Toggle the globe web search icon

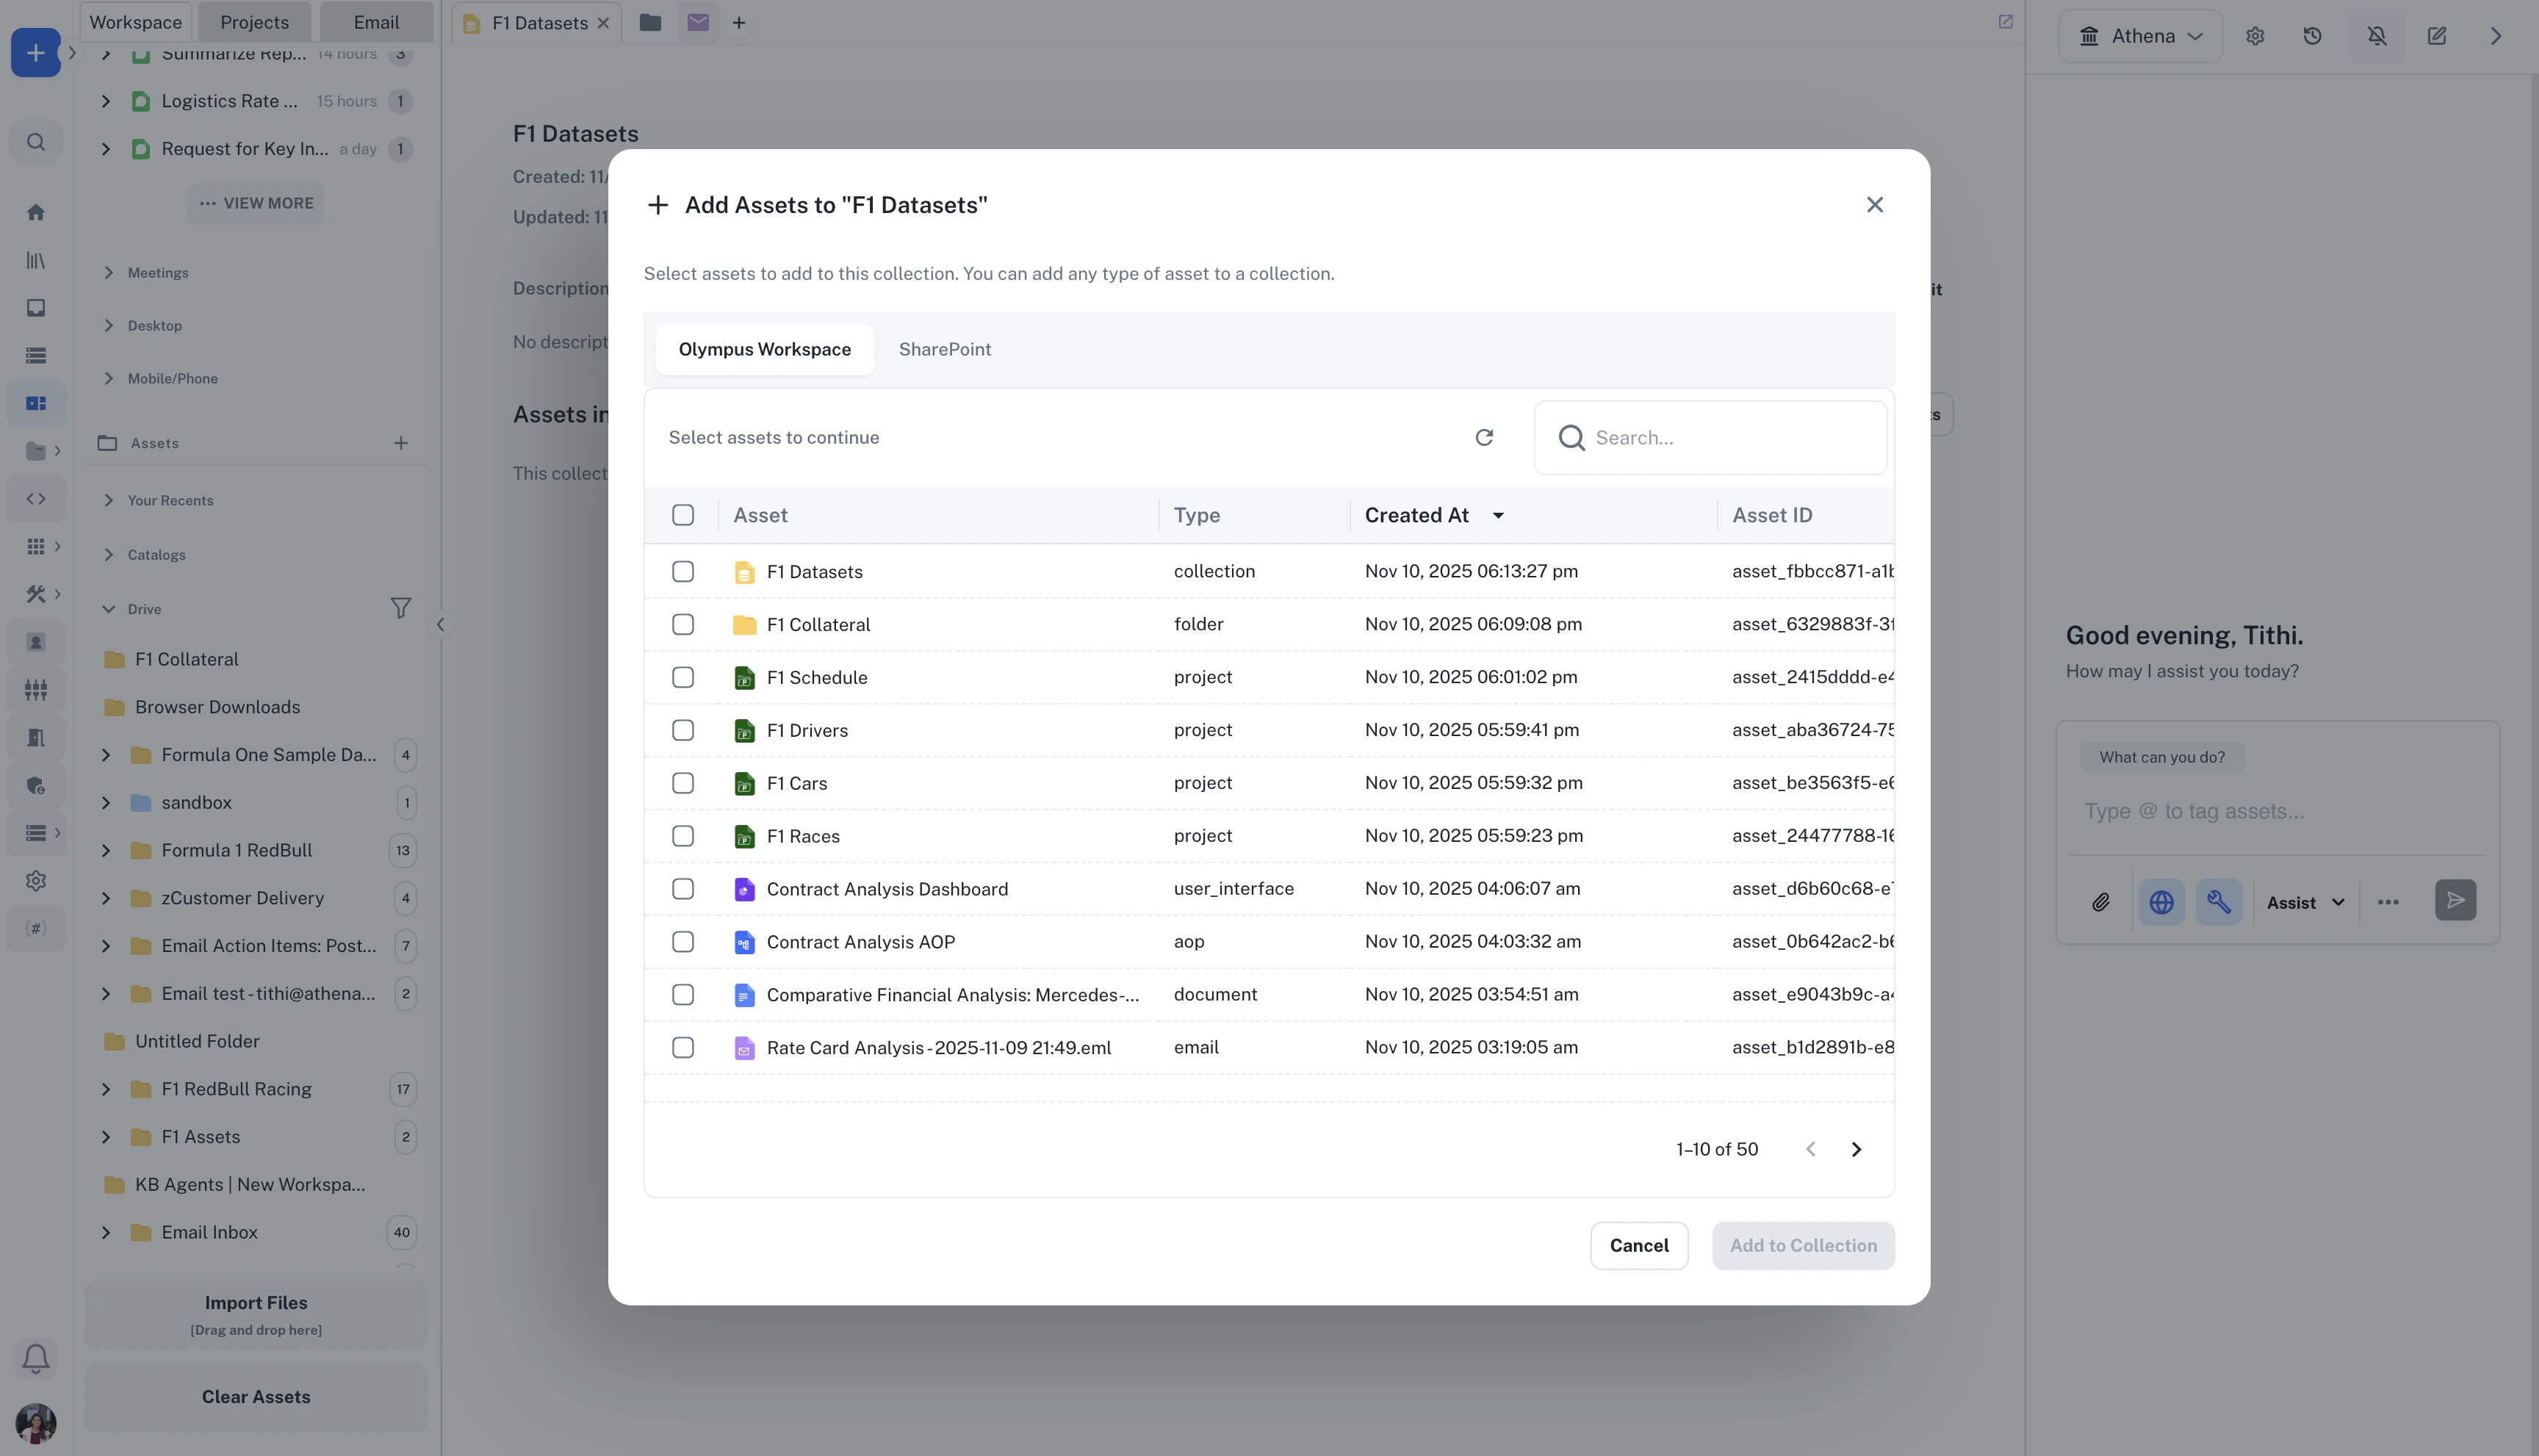click(2161, 902)
